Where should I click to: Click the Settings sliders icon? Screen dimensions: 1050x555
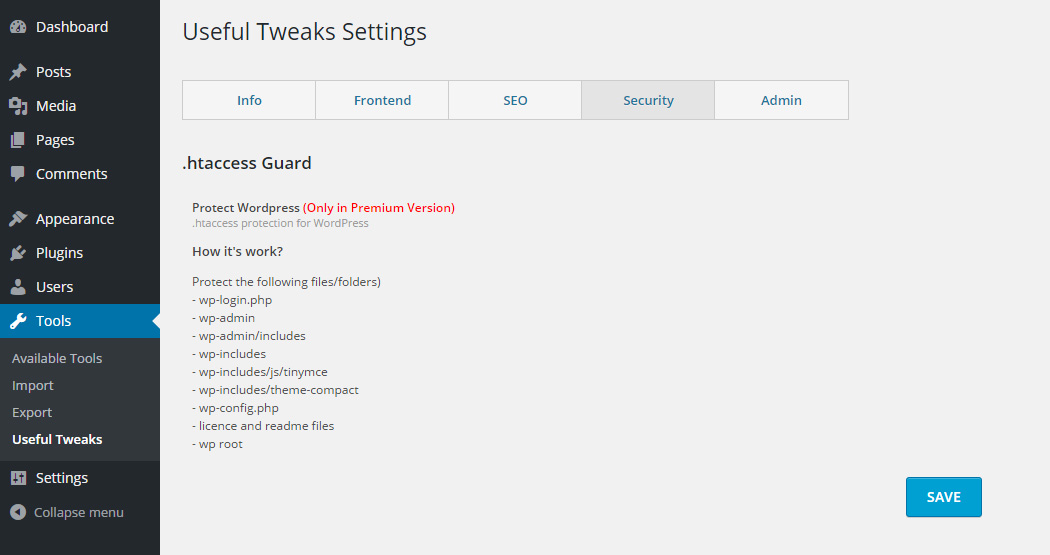[x=18, y=478]
